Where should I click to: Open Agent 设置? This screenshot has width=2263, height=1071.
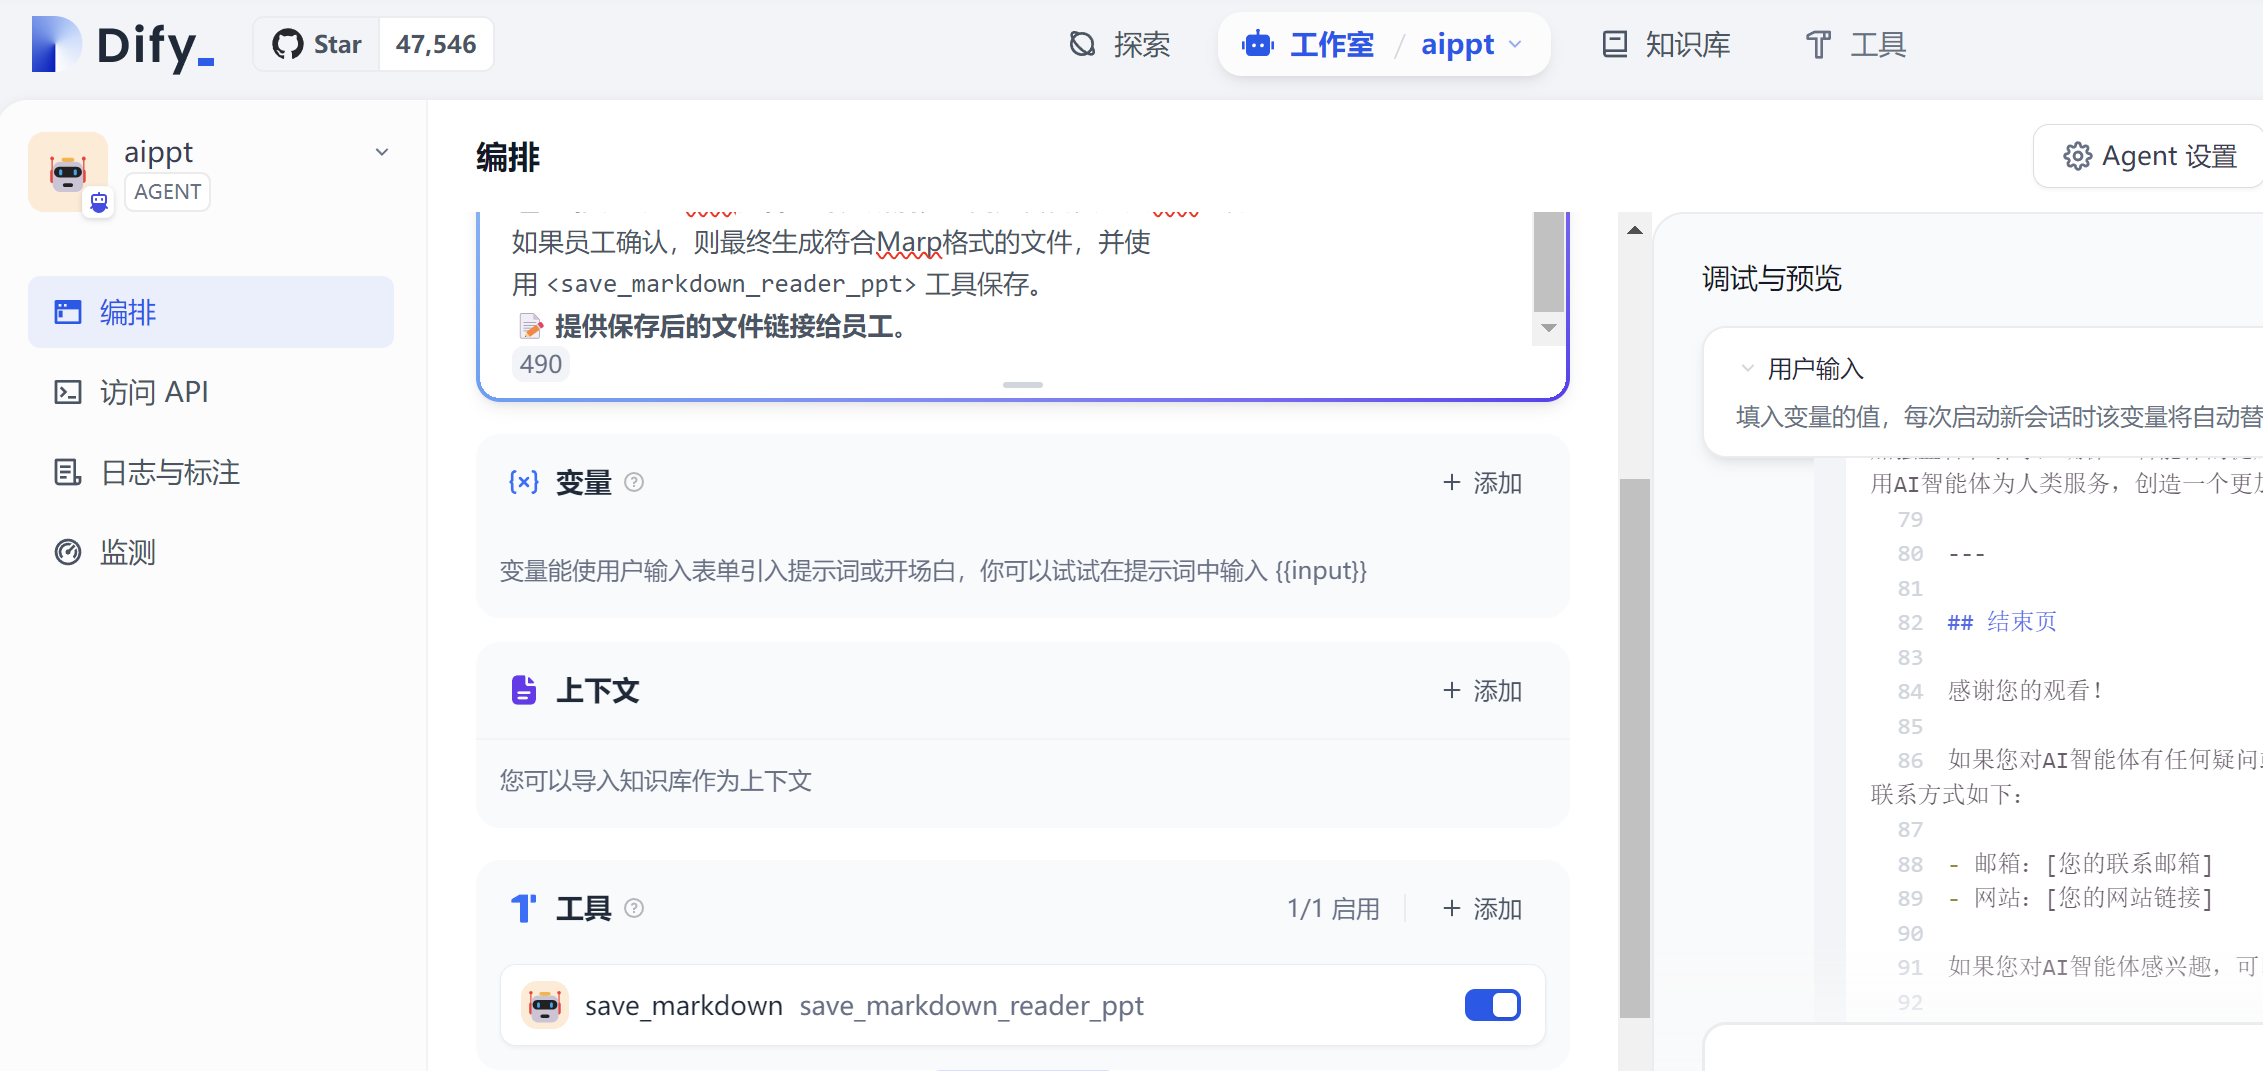click(x=2146, y=156)
